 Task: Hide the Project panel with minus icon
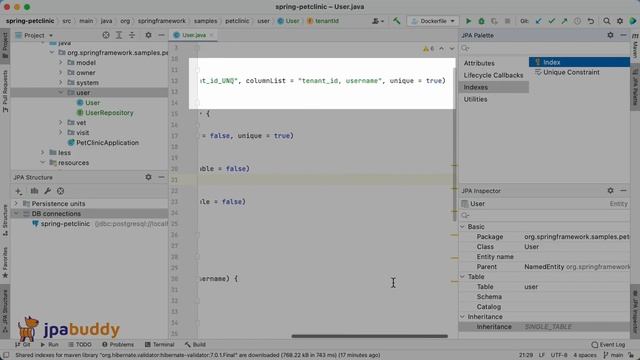[x=161, y=35]
